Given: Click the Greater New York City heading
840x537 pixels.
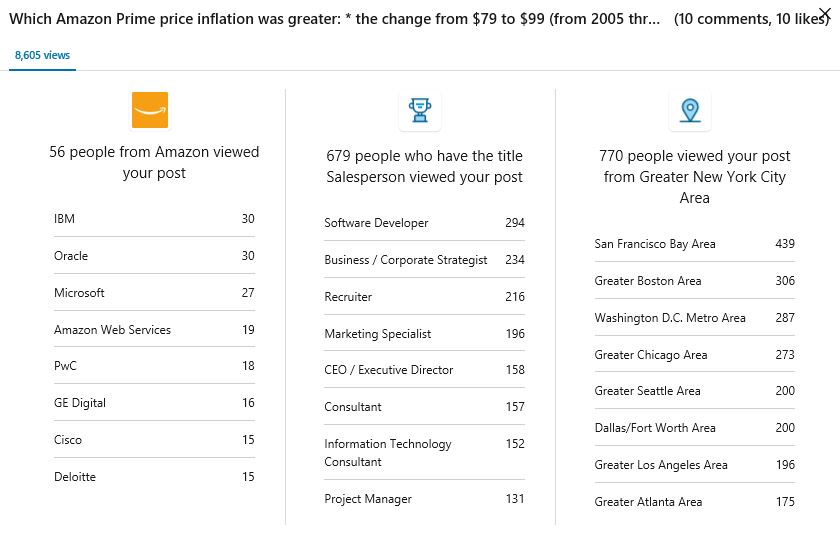Looking at the screenshot, I should (694, 177).
